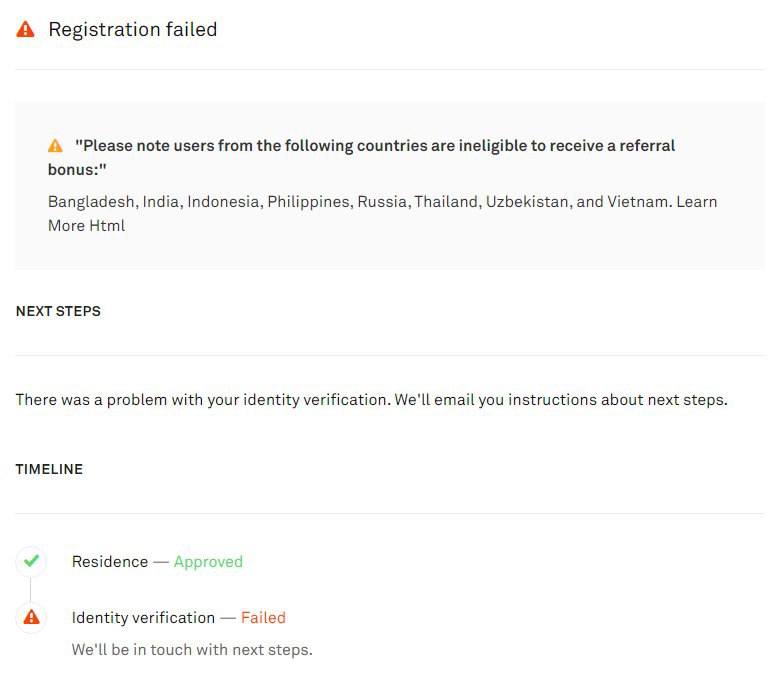Click the Identity verification timeline entry
Image resolution: width=770 pixels, height=687 pixels.
pyautogui.click(x=179, y=617)
